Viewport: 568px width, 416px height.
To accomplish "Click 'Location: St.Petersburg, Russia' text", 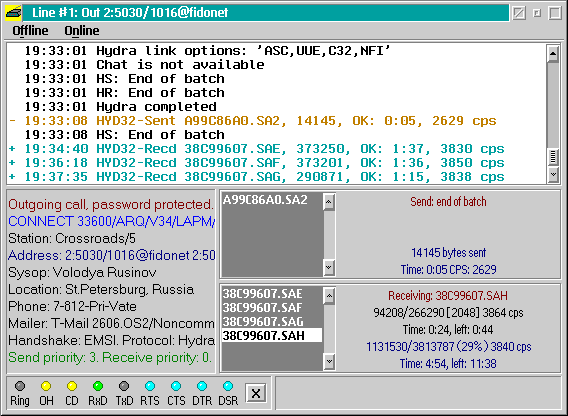I will click(x=101, y=290).
